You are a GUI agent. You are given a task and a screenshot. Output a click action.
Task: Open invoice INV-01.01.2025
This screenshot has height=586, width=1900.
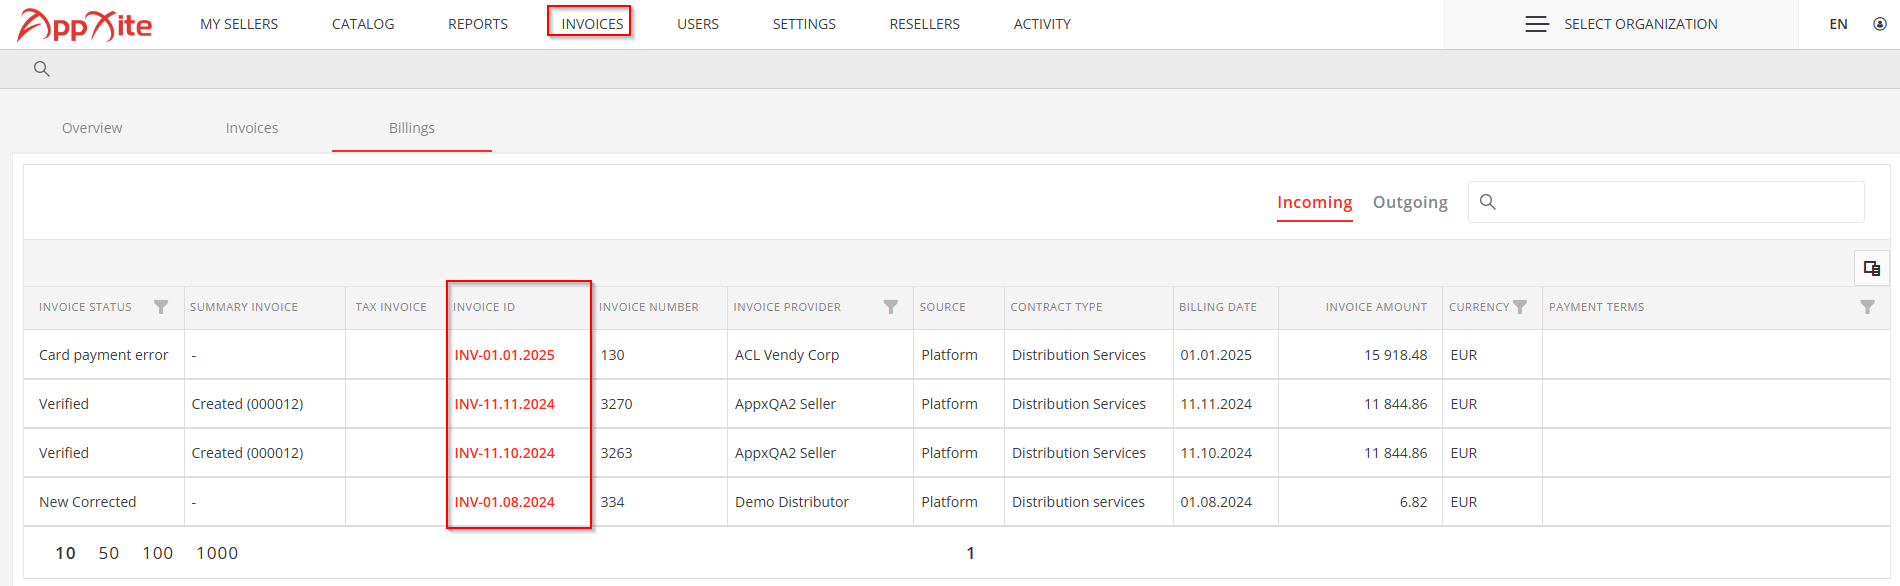(x=504, y=355)
